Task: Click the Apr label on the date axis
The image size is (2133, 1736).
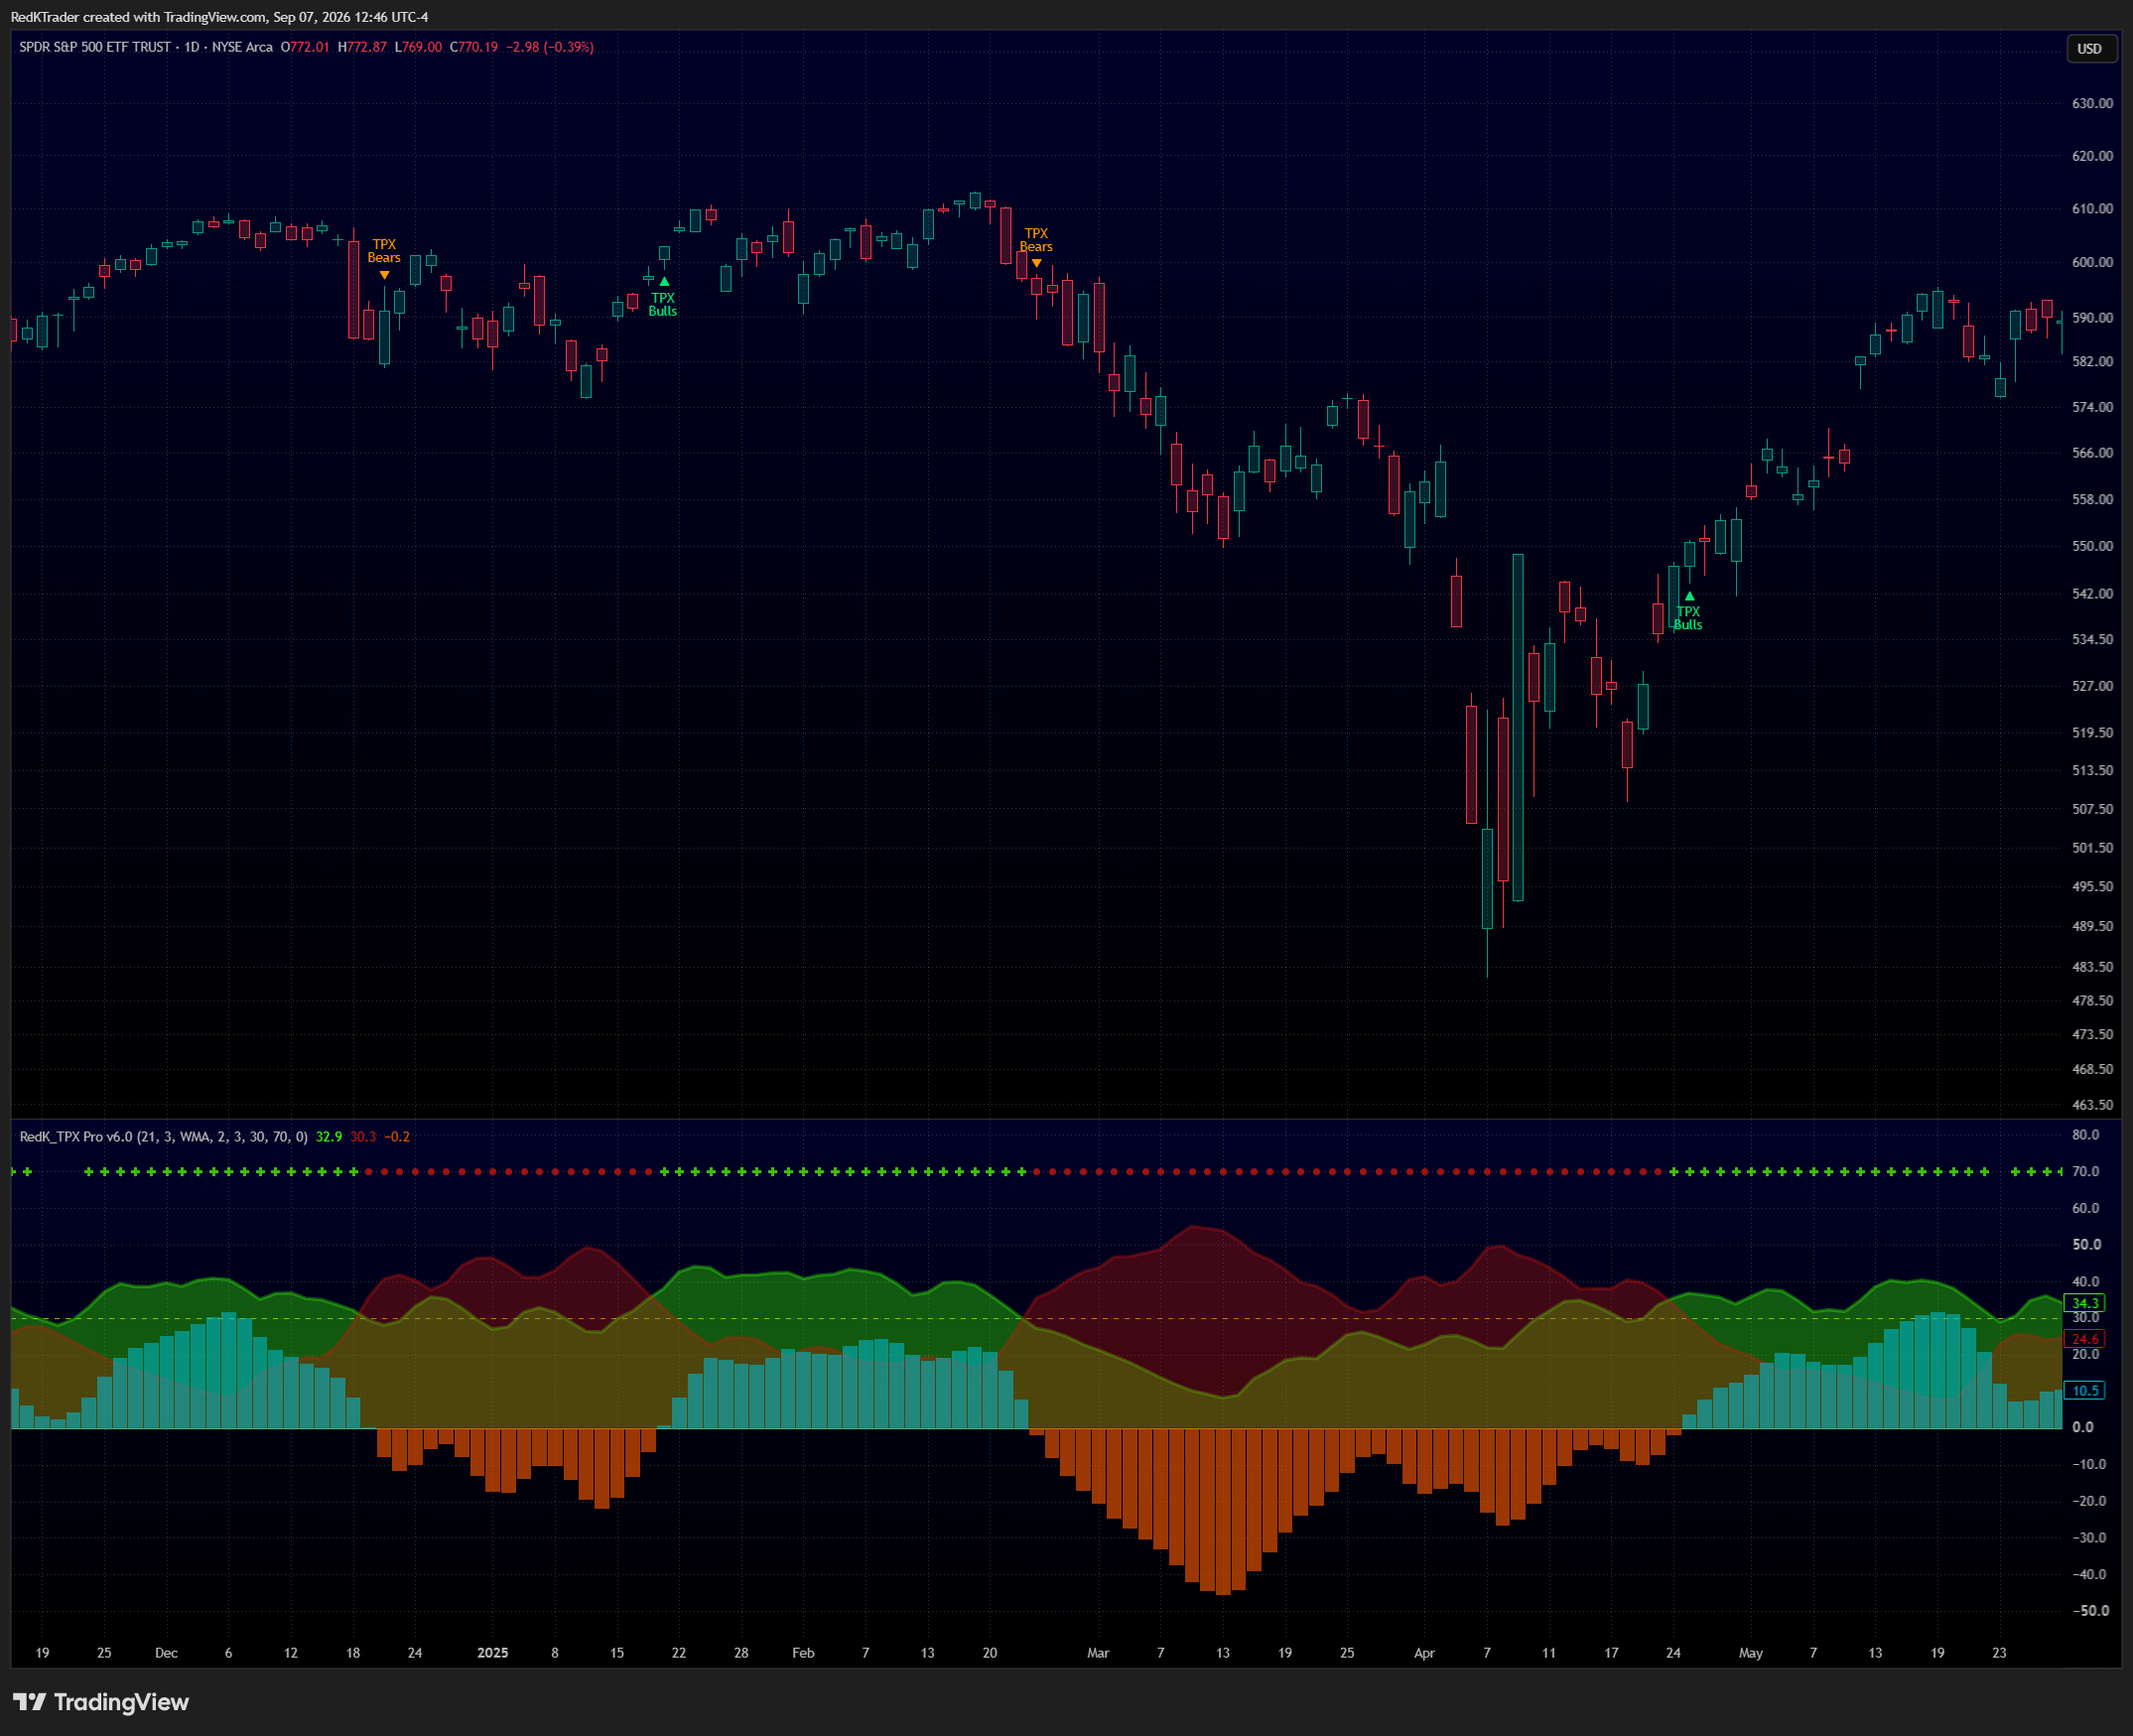Action: [1424, 1652]
